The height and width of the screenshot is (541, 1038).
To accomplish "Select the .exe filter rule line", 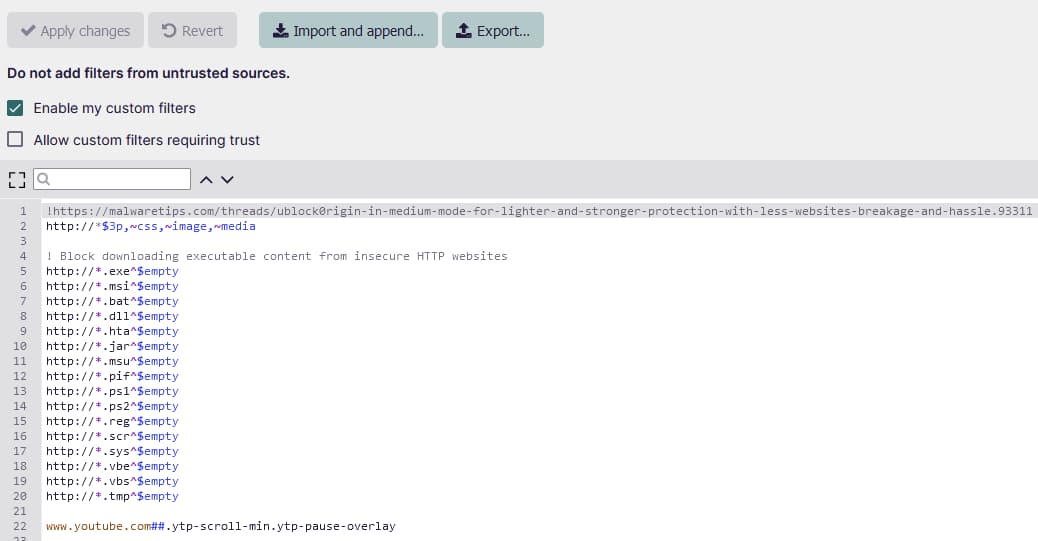I will [x=112, y=271].
